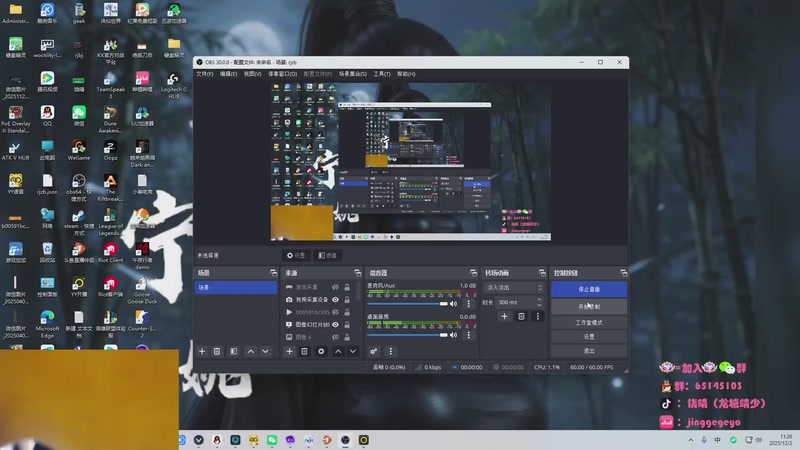The height and width of the screenshot is (450, 800).
Task: Move scene up with the Scenes dock up arrow
Action: (251, 352)
